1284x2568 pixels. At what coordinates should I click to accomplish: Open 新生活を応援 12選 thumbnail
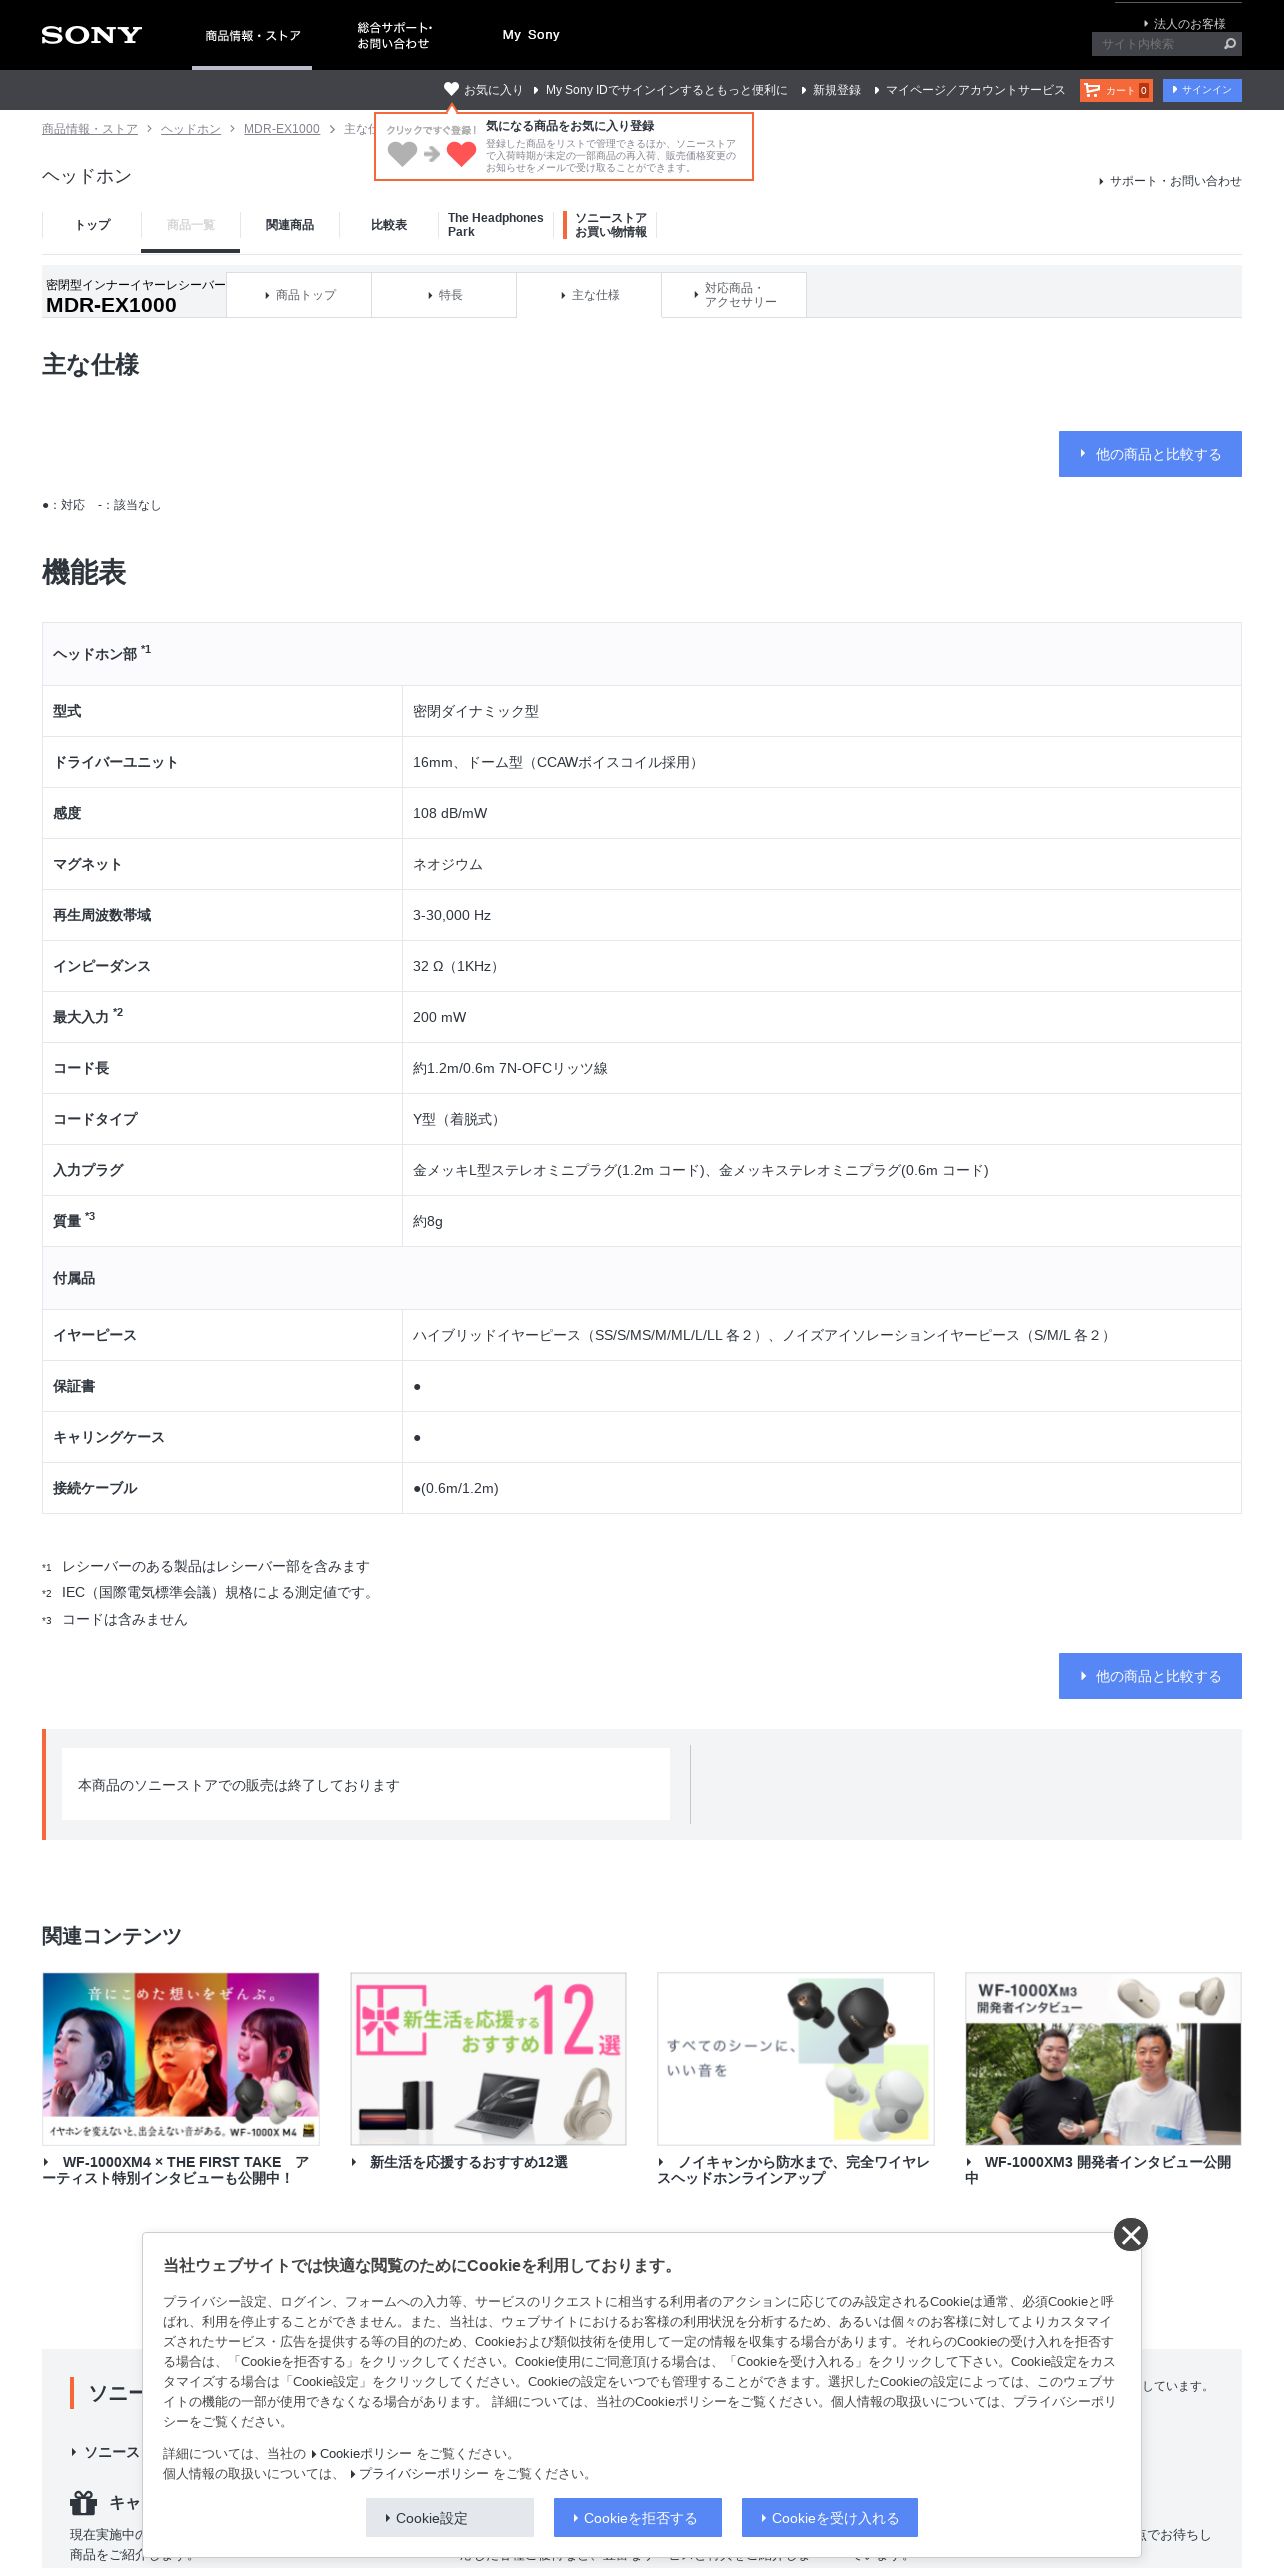[x=488, y=2058]
